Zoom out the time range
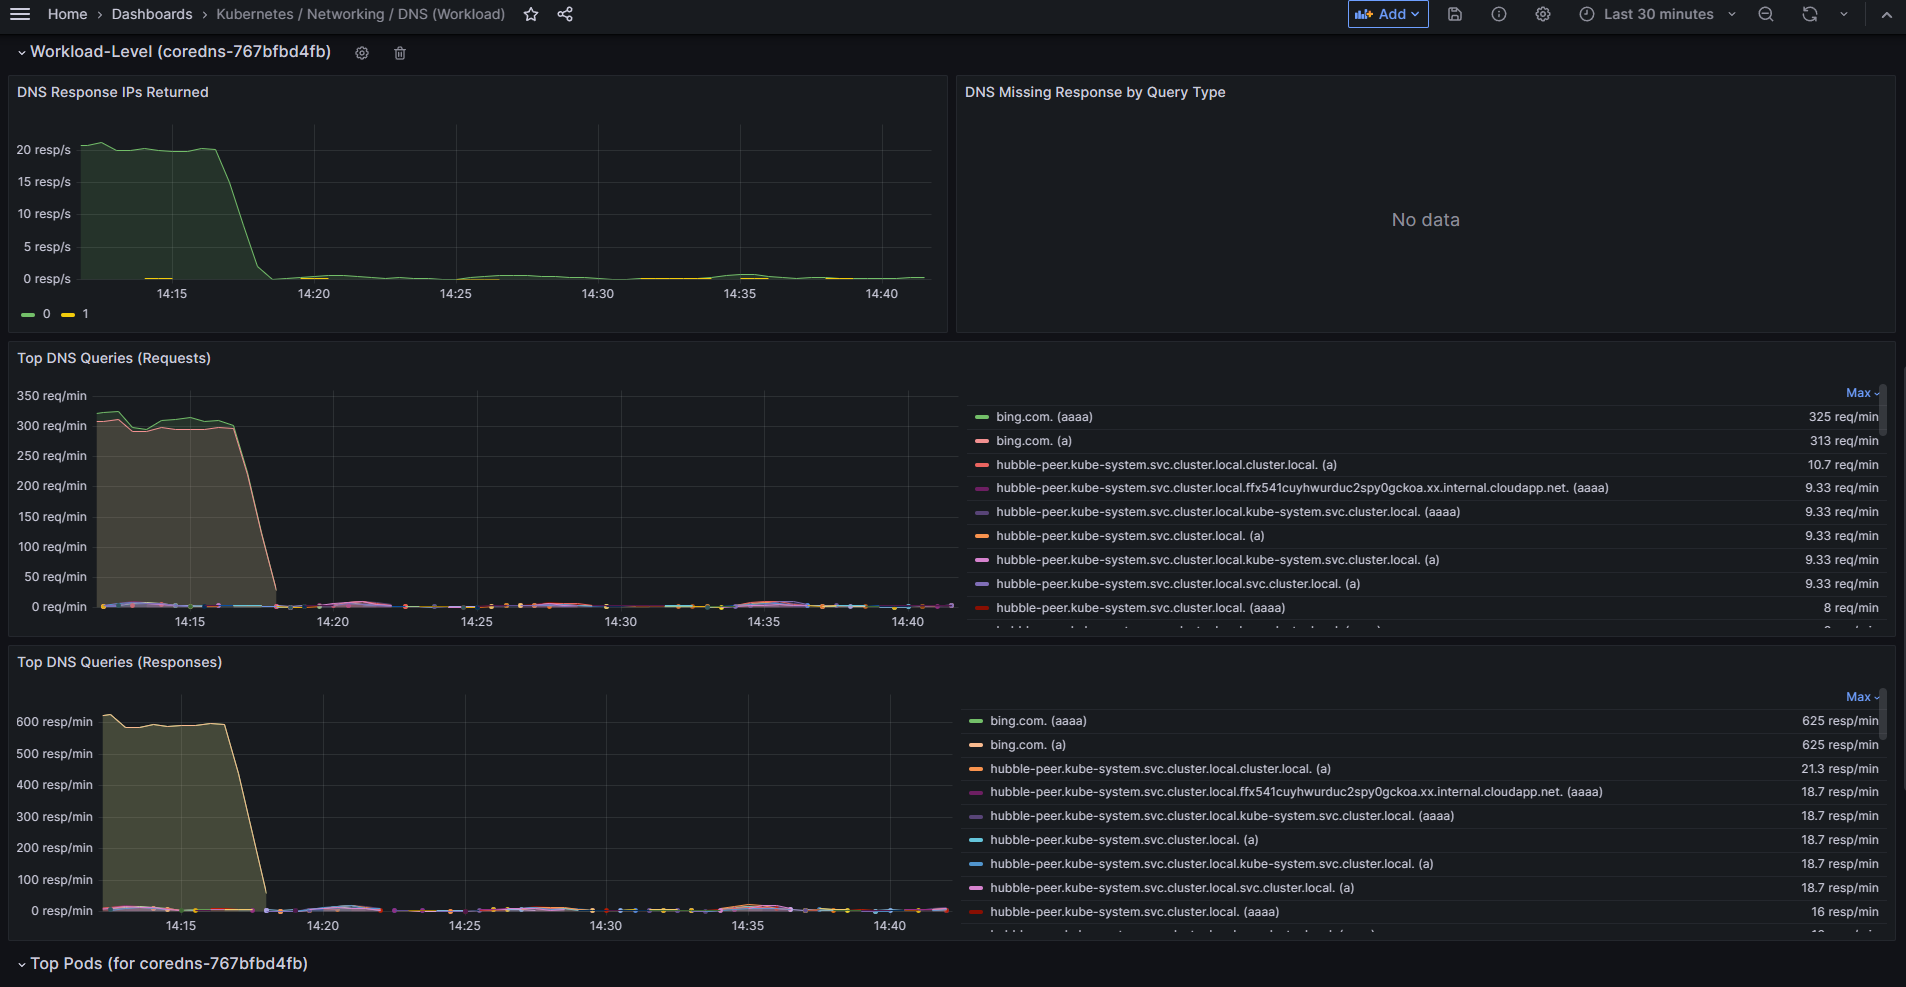This screenshot has height=987, width=1906. click(1766, 14)
